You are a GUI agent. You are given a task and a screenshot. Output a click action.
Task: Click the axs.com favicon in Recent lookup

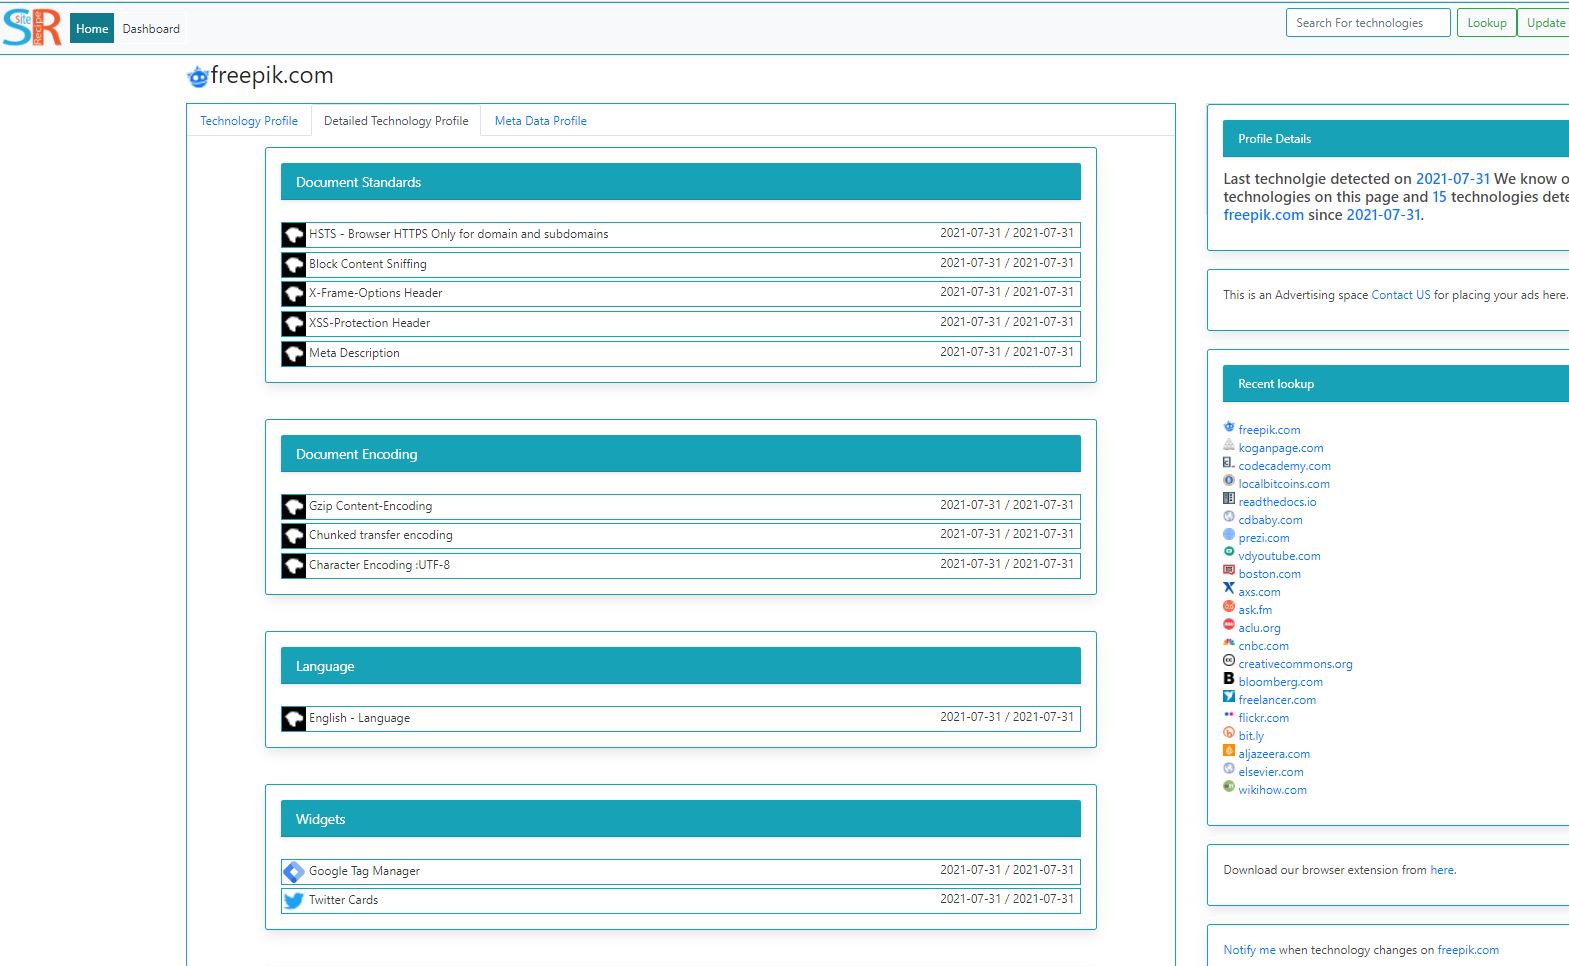(x=1229, y=589)
